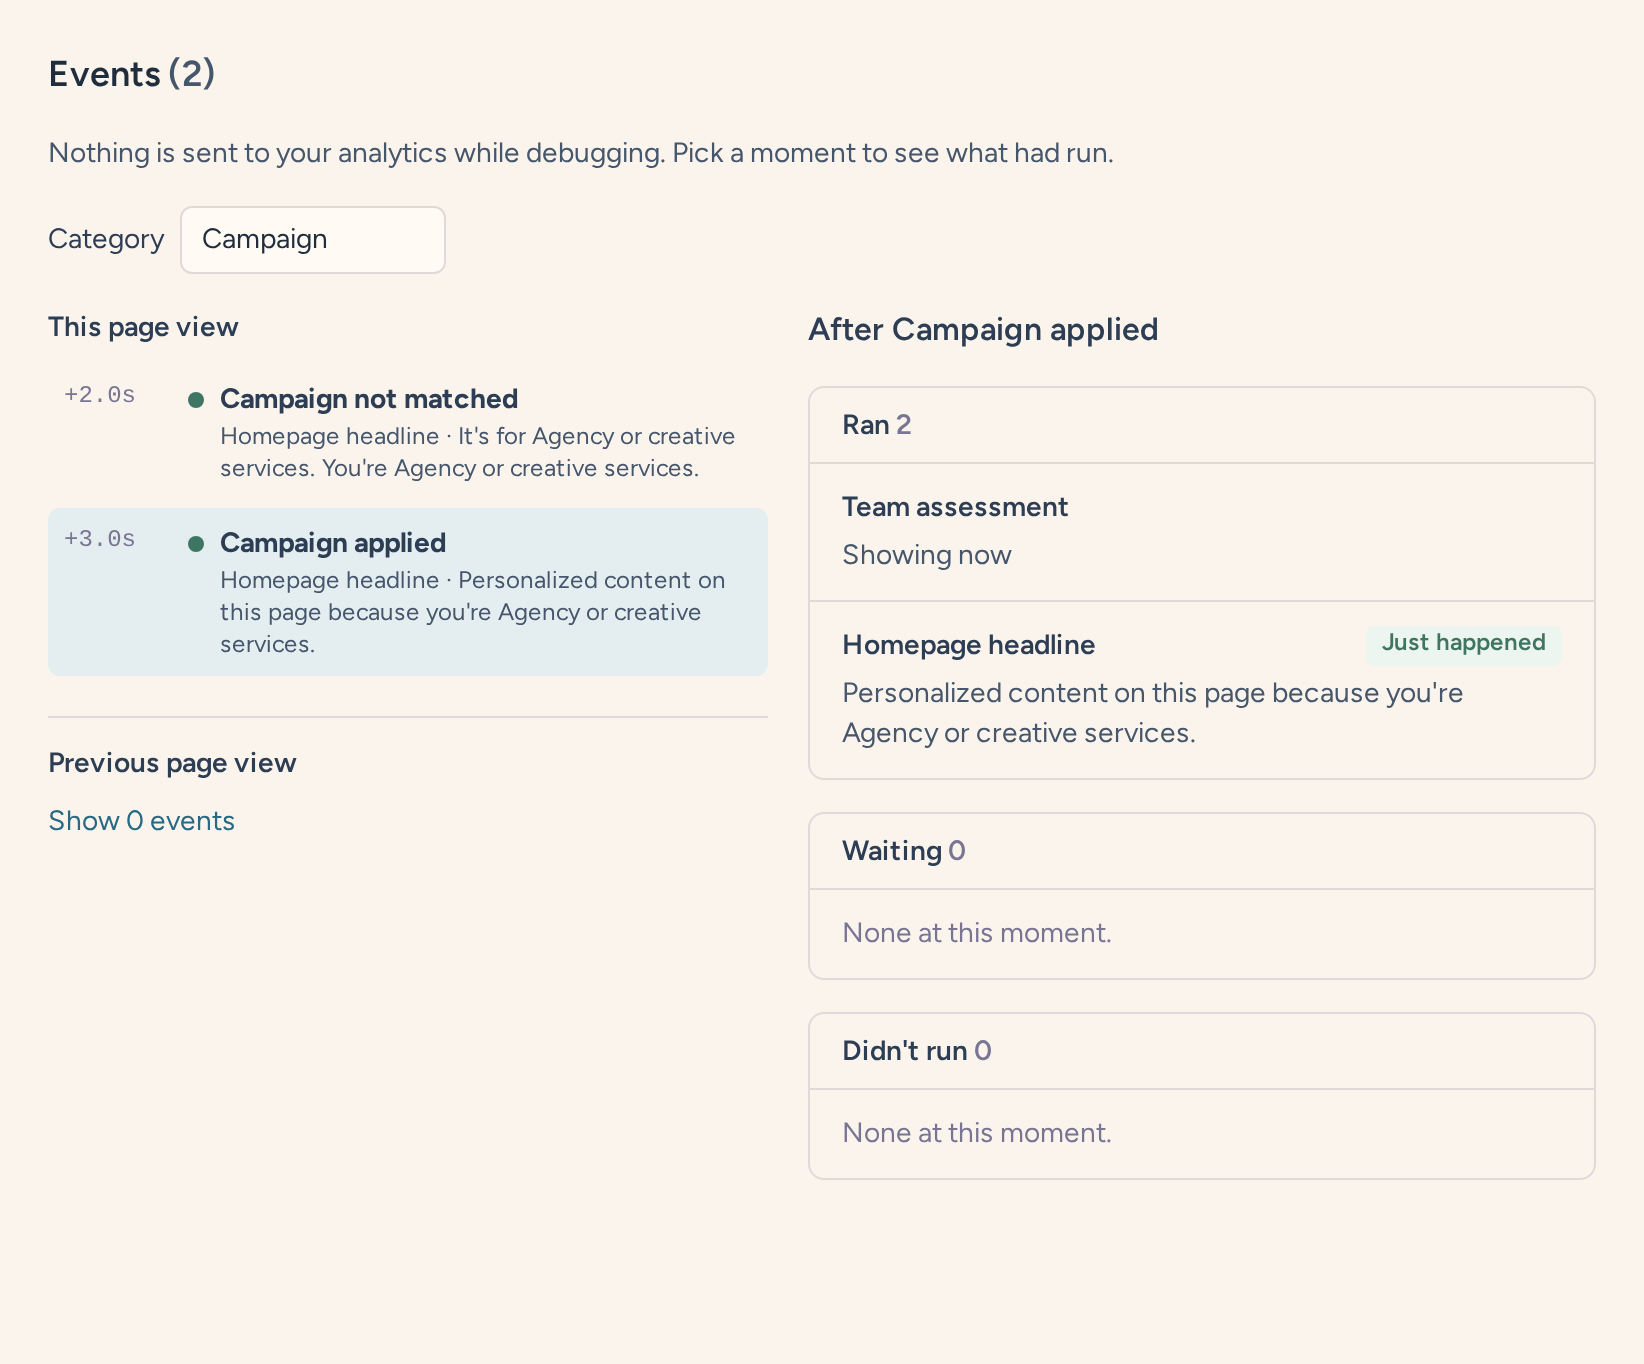The image size is (1644, 1364).
Task: Select the Campaign not matched event
Action: pos(408,432)
